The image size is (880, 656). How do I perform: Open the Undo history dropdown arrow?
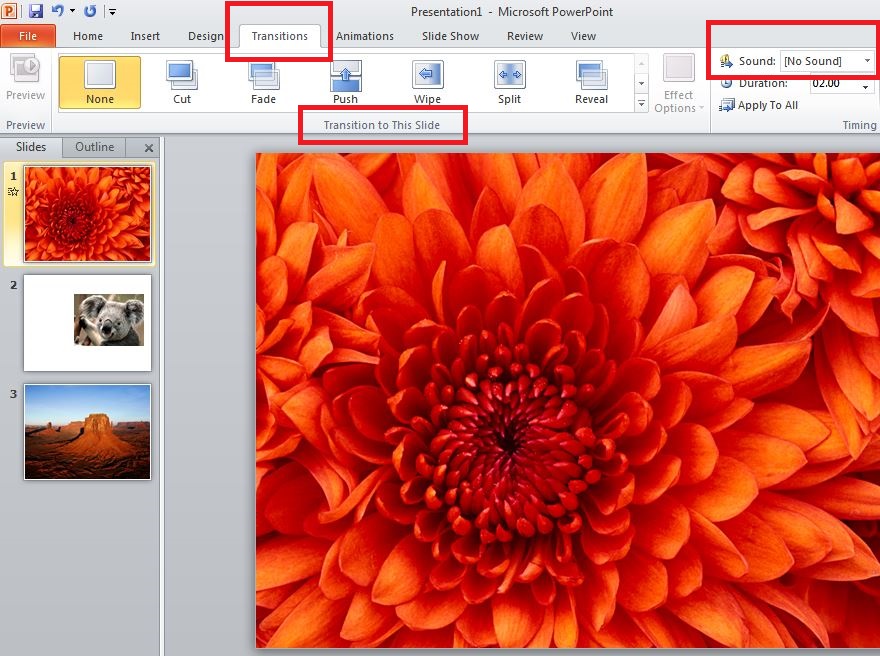pyautogui.click(x=72, y=11)
